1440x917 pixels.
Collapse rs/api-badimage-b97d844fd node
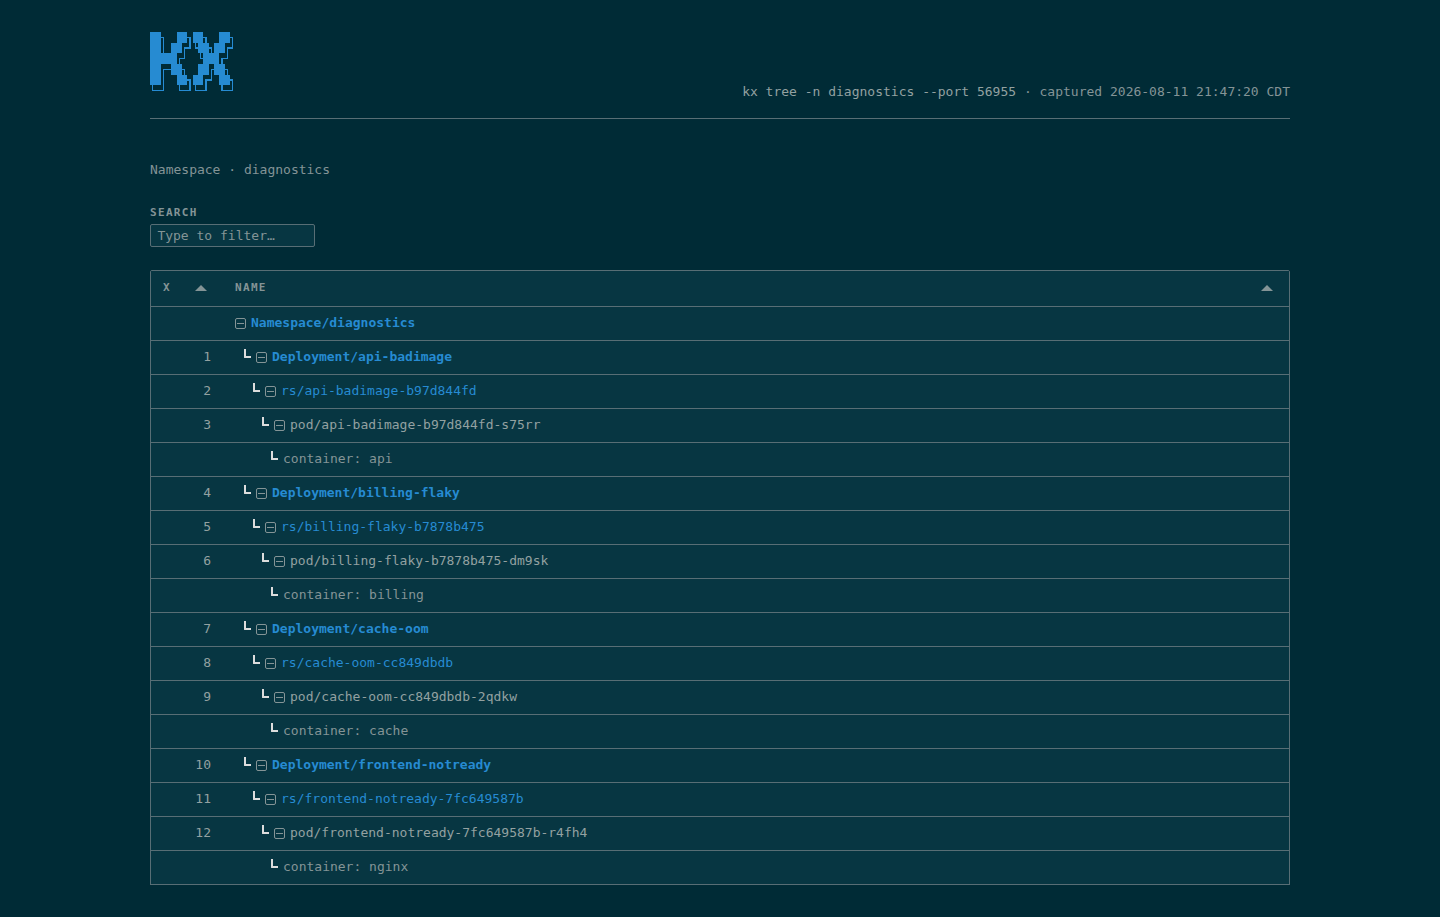click(270, 391)
